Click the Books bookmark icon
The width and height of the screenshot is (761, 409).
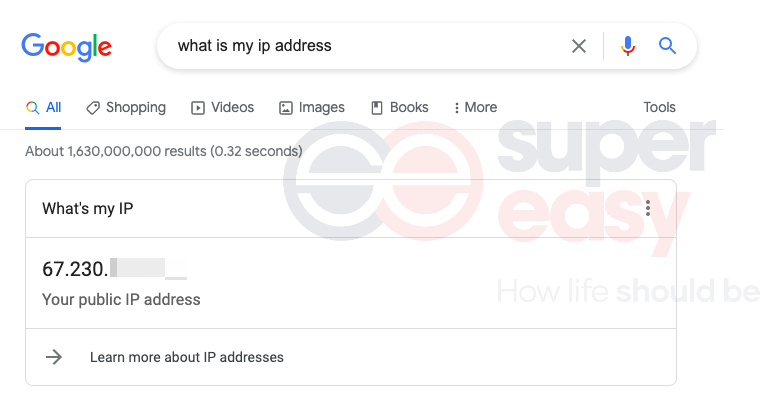pyautogui.click(x=377, y=108)
